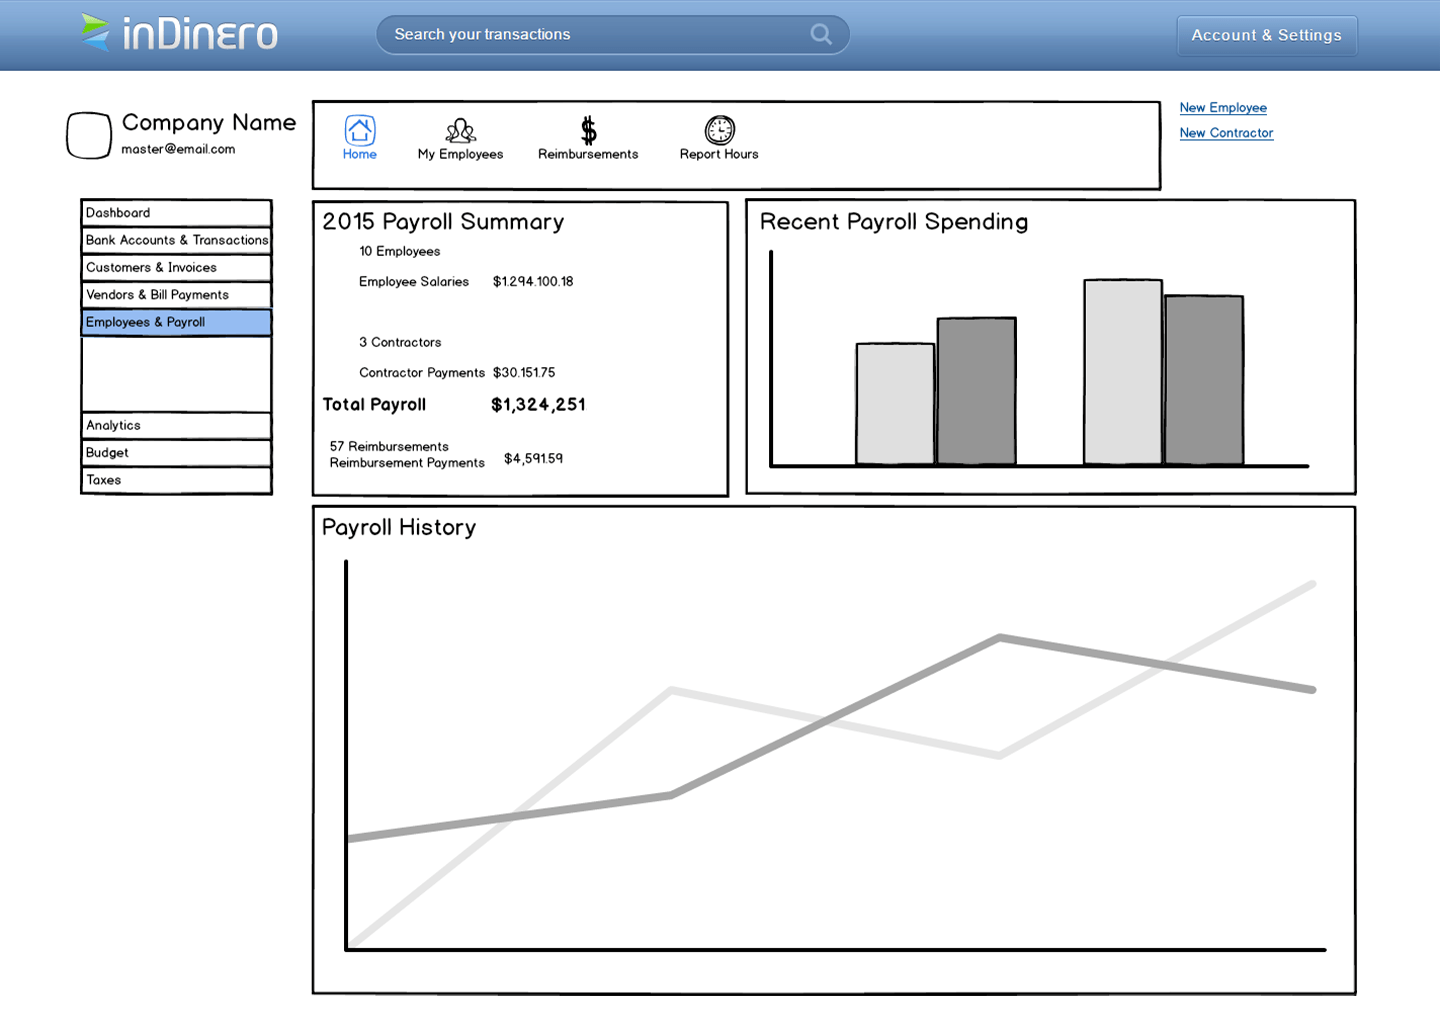Image resolution: width=1440 pixels, height=1029 pixels.
Task: Click the Payroll History heading
Action: (x=399, y=527)
